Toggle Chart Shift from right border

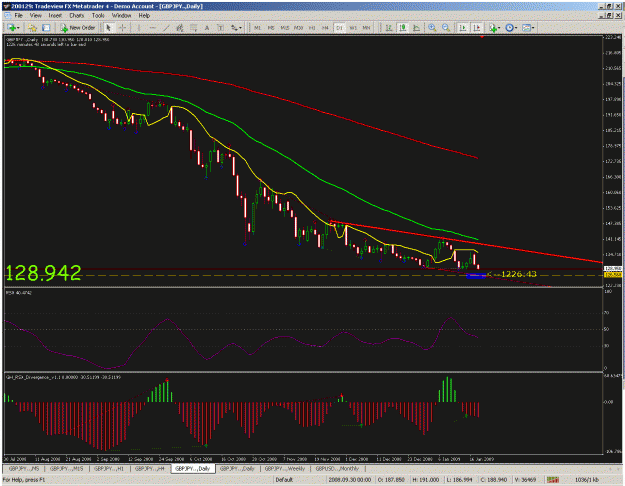coord(476,28)
